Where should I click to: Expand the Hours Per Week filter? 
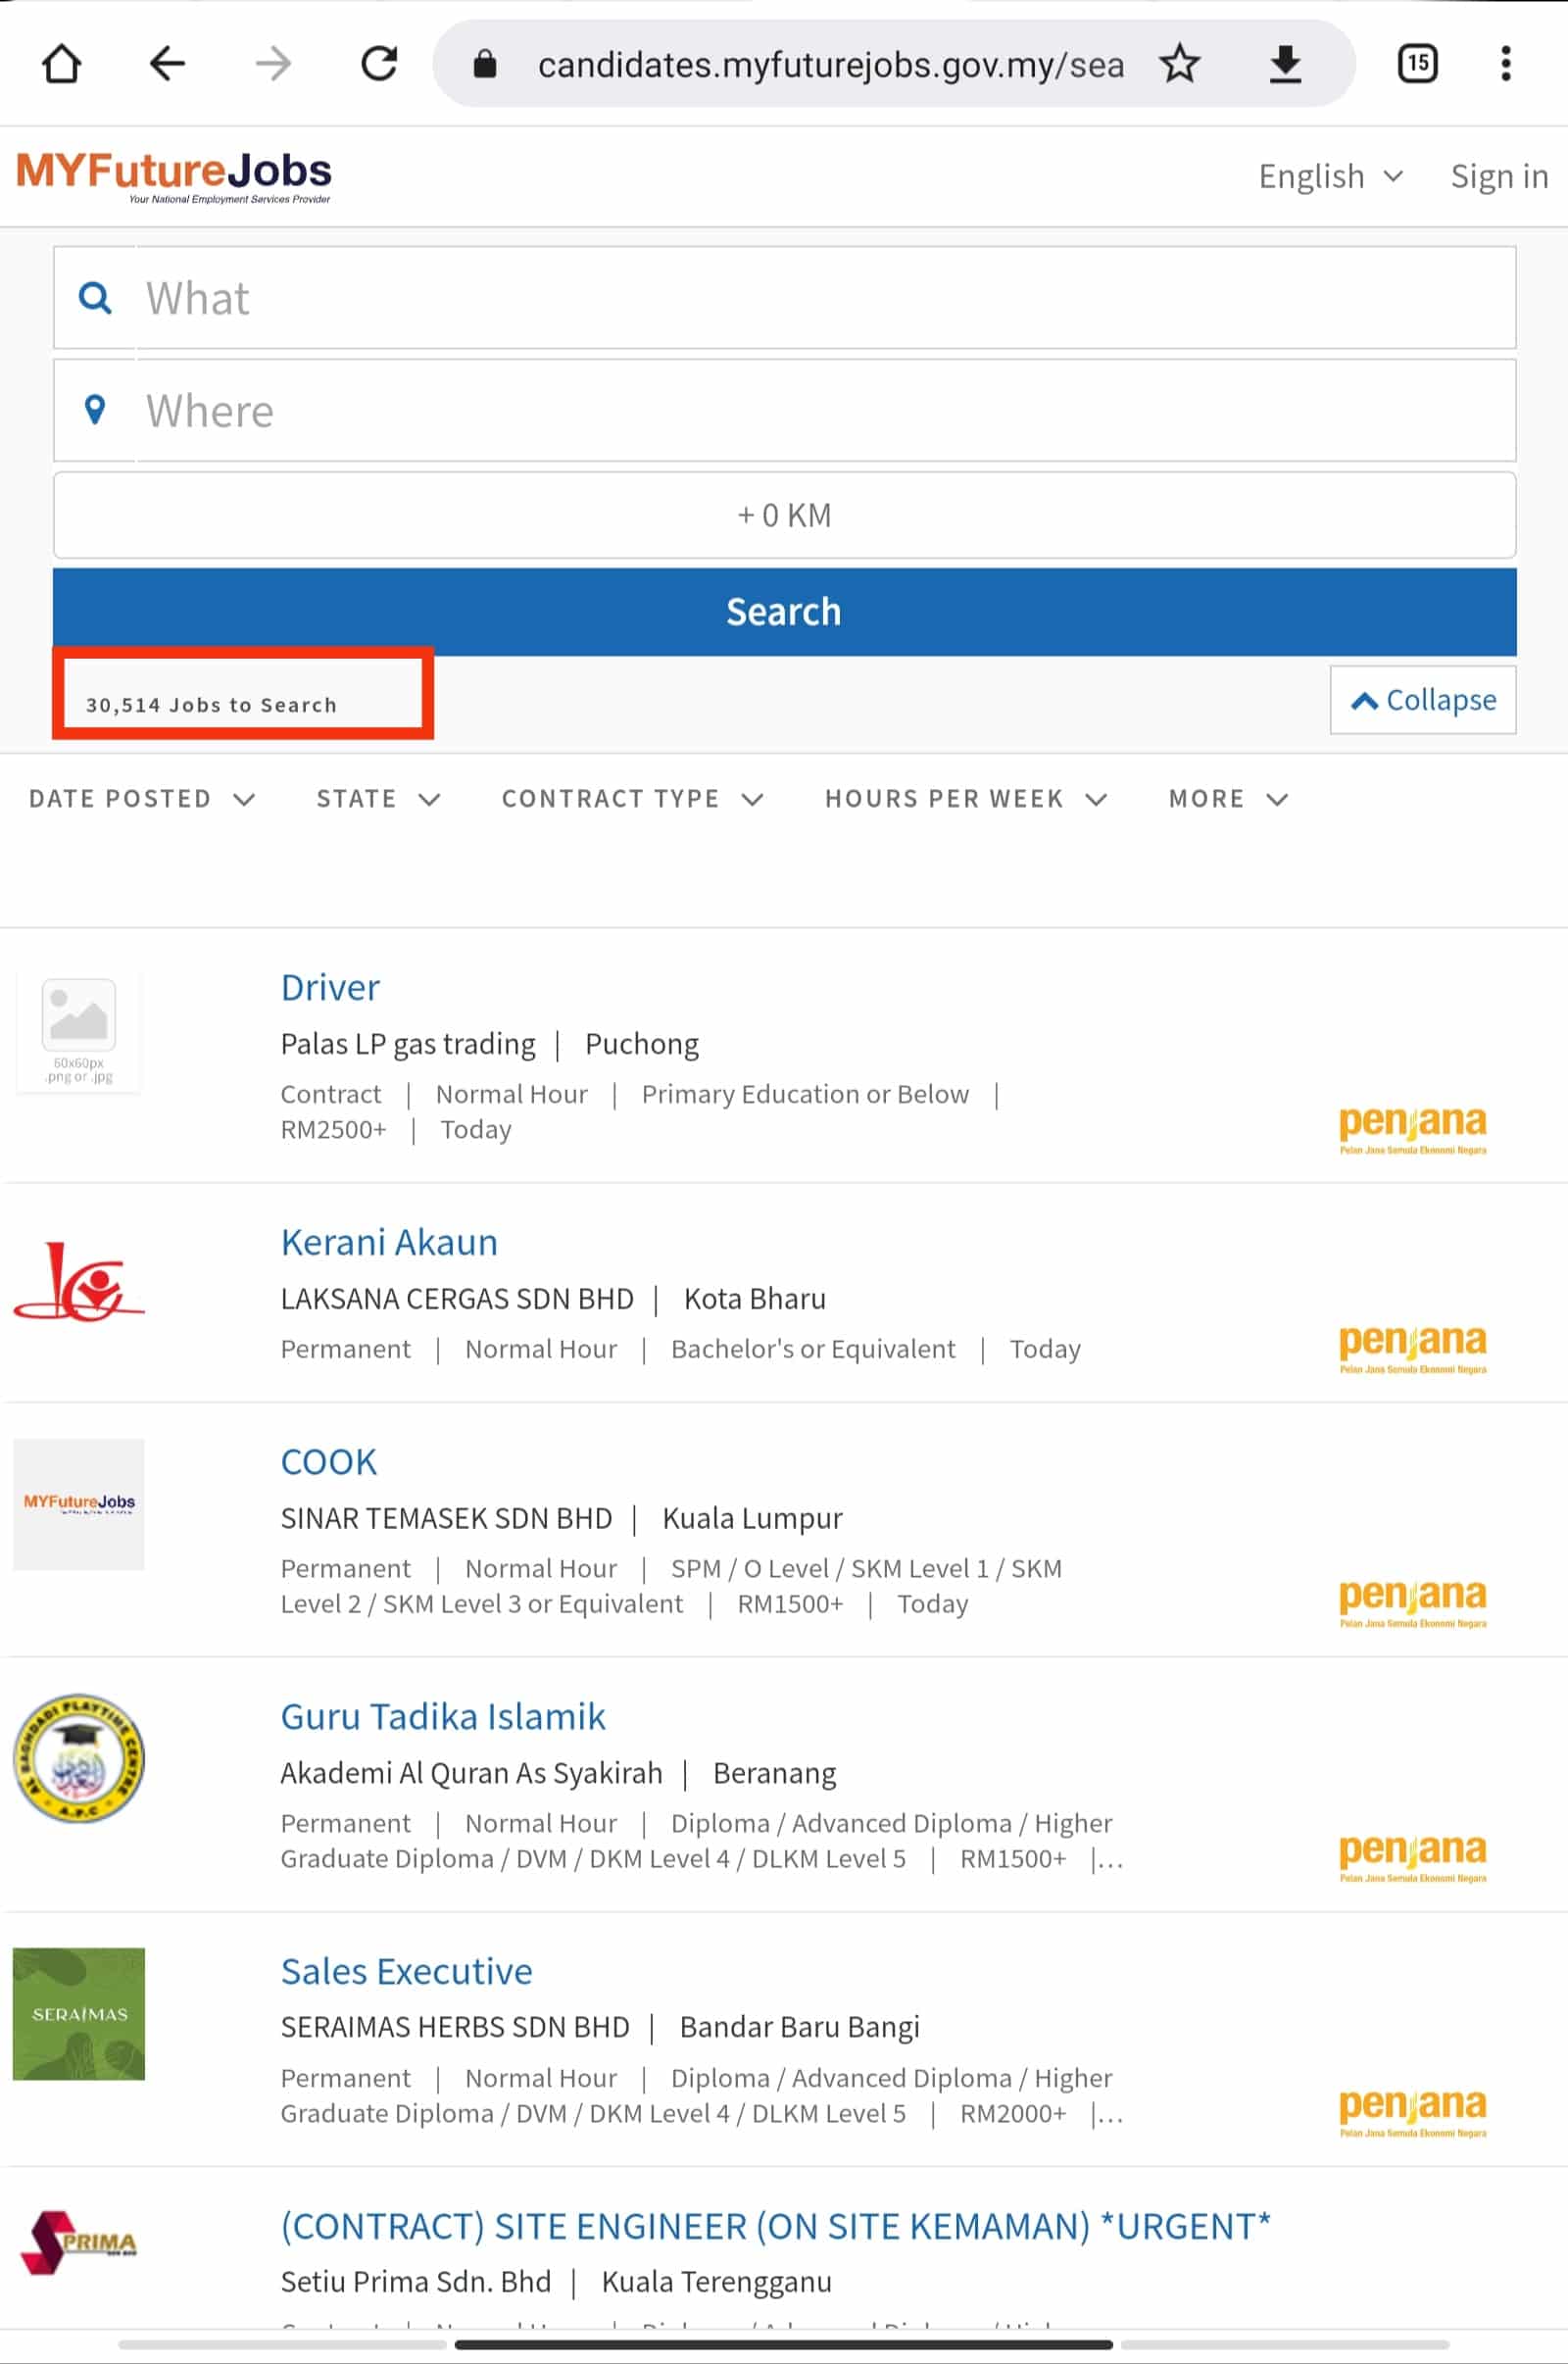[x=965, y=798]
